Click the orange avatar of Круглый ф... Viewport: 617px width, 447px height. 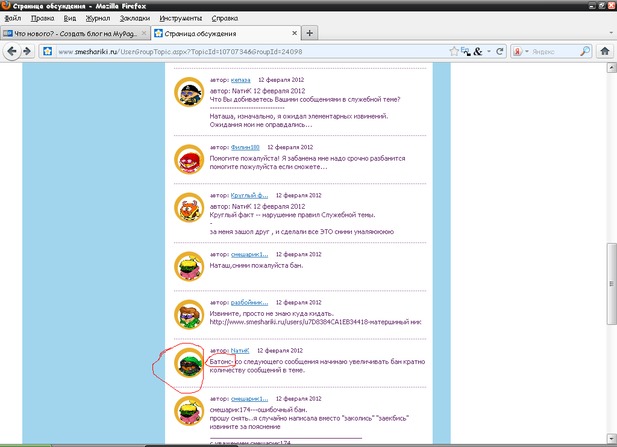(x=189, y=207)
